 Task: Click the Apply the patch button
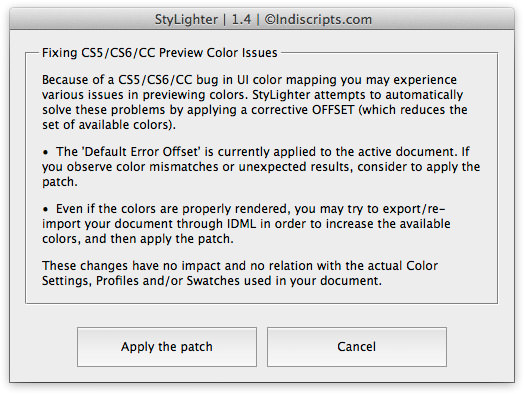point(167,347)
